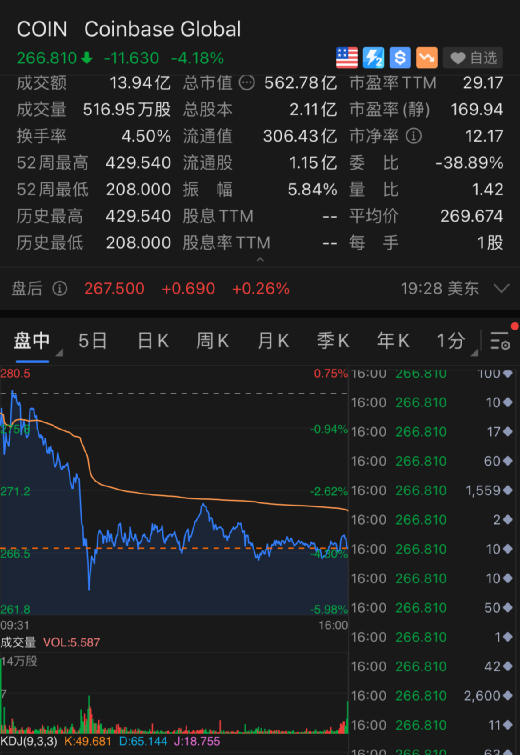Open chart settings list icon
This screenshot has width=520, height=755.
coord(500,340)
